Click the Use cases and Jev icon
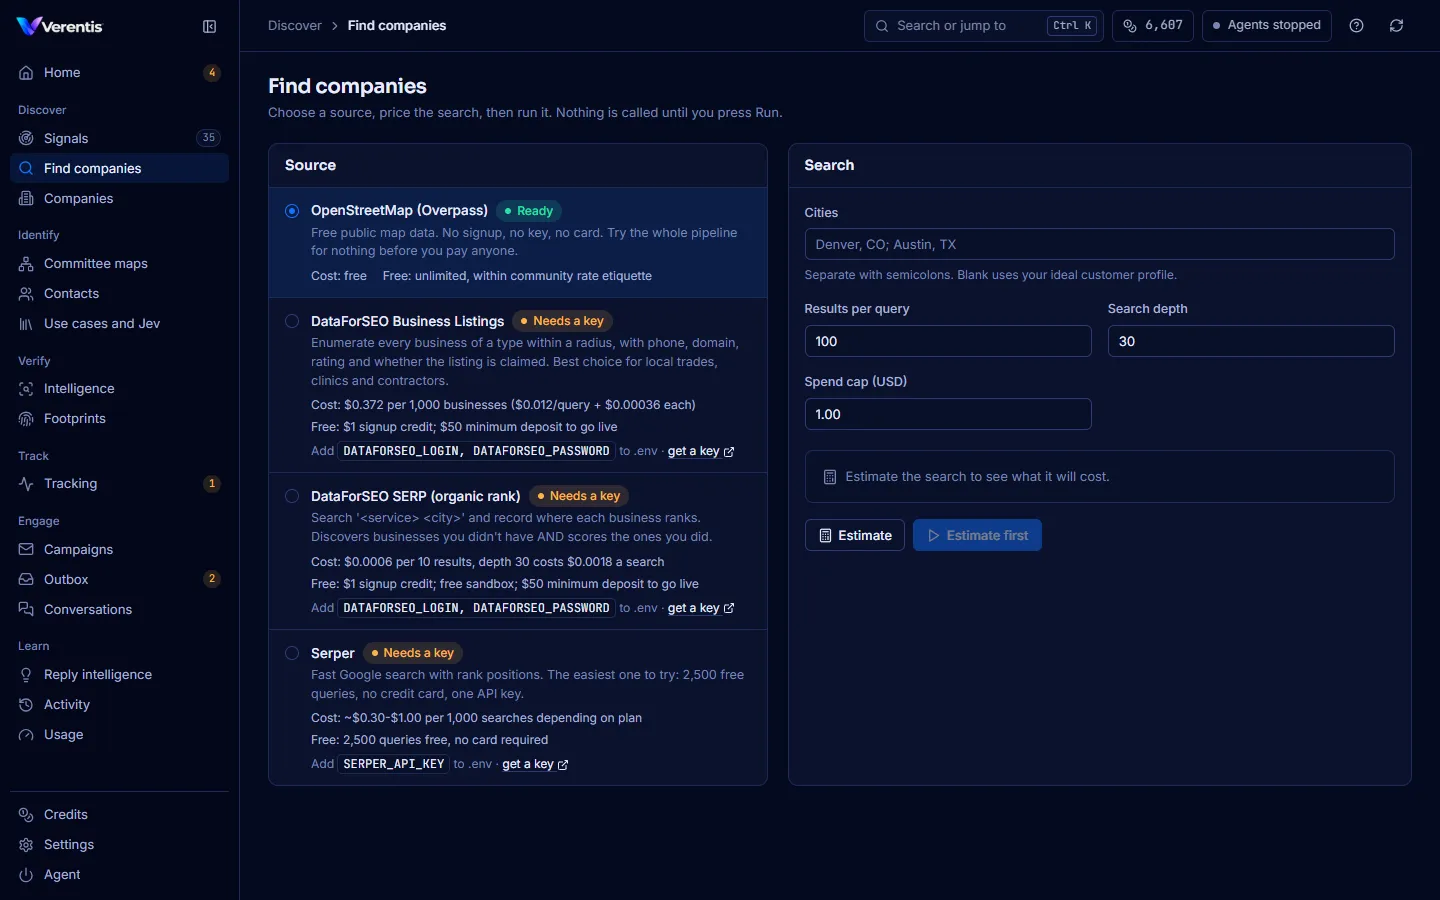Screen dimensions: 1440x900 (x=26, y=324)
